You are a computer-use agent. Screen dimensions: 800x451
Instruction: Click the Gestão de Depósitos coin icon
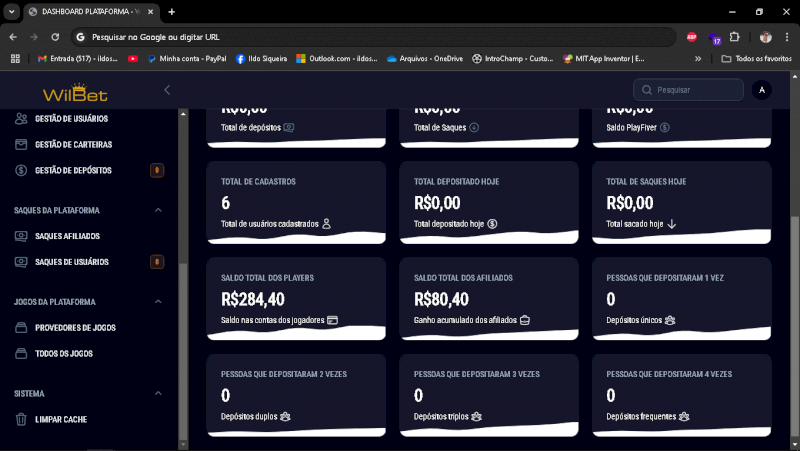pyautogui.click(x=22, y=171)
